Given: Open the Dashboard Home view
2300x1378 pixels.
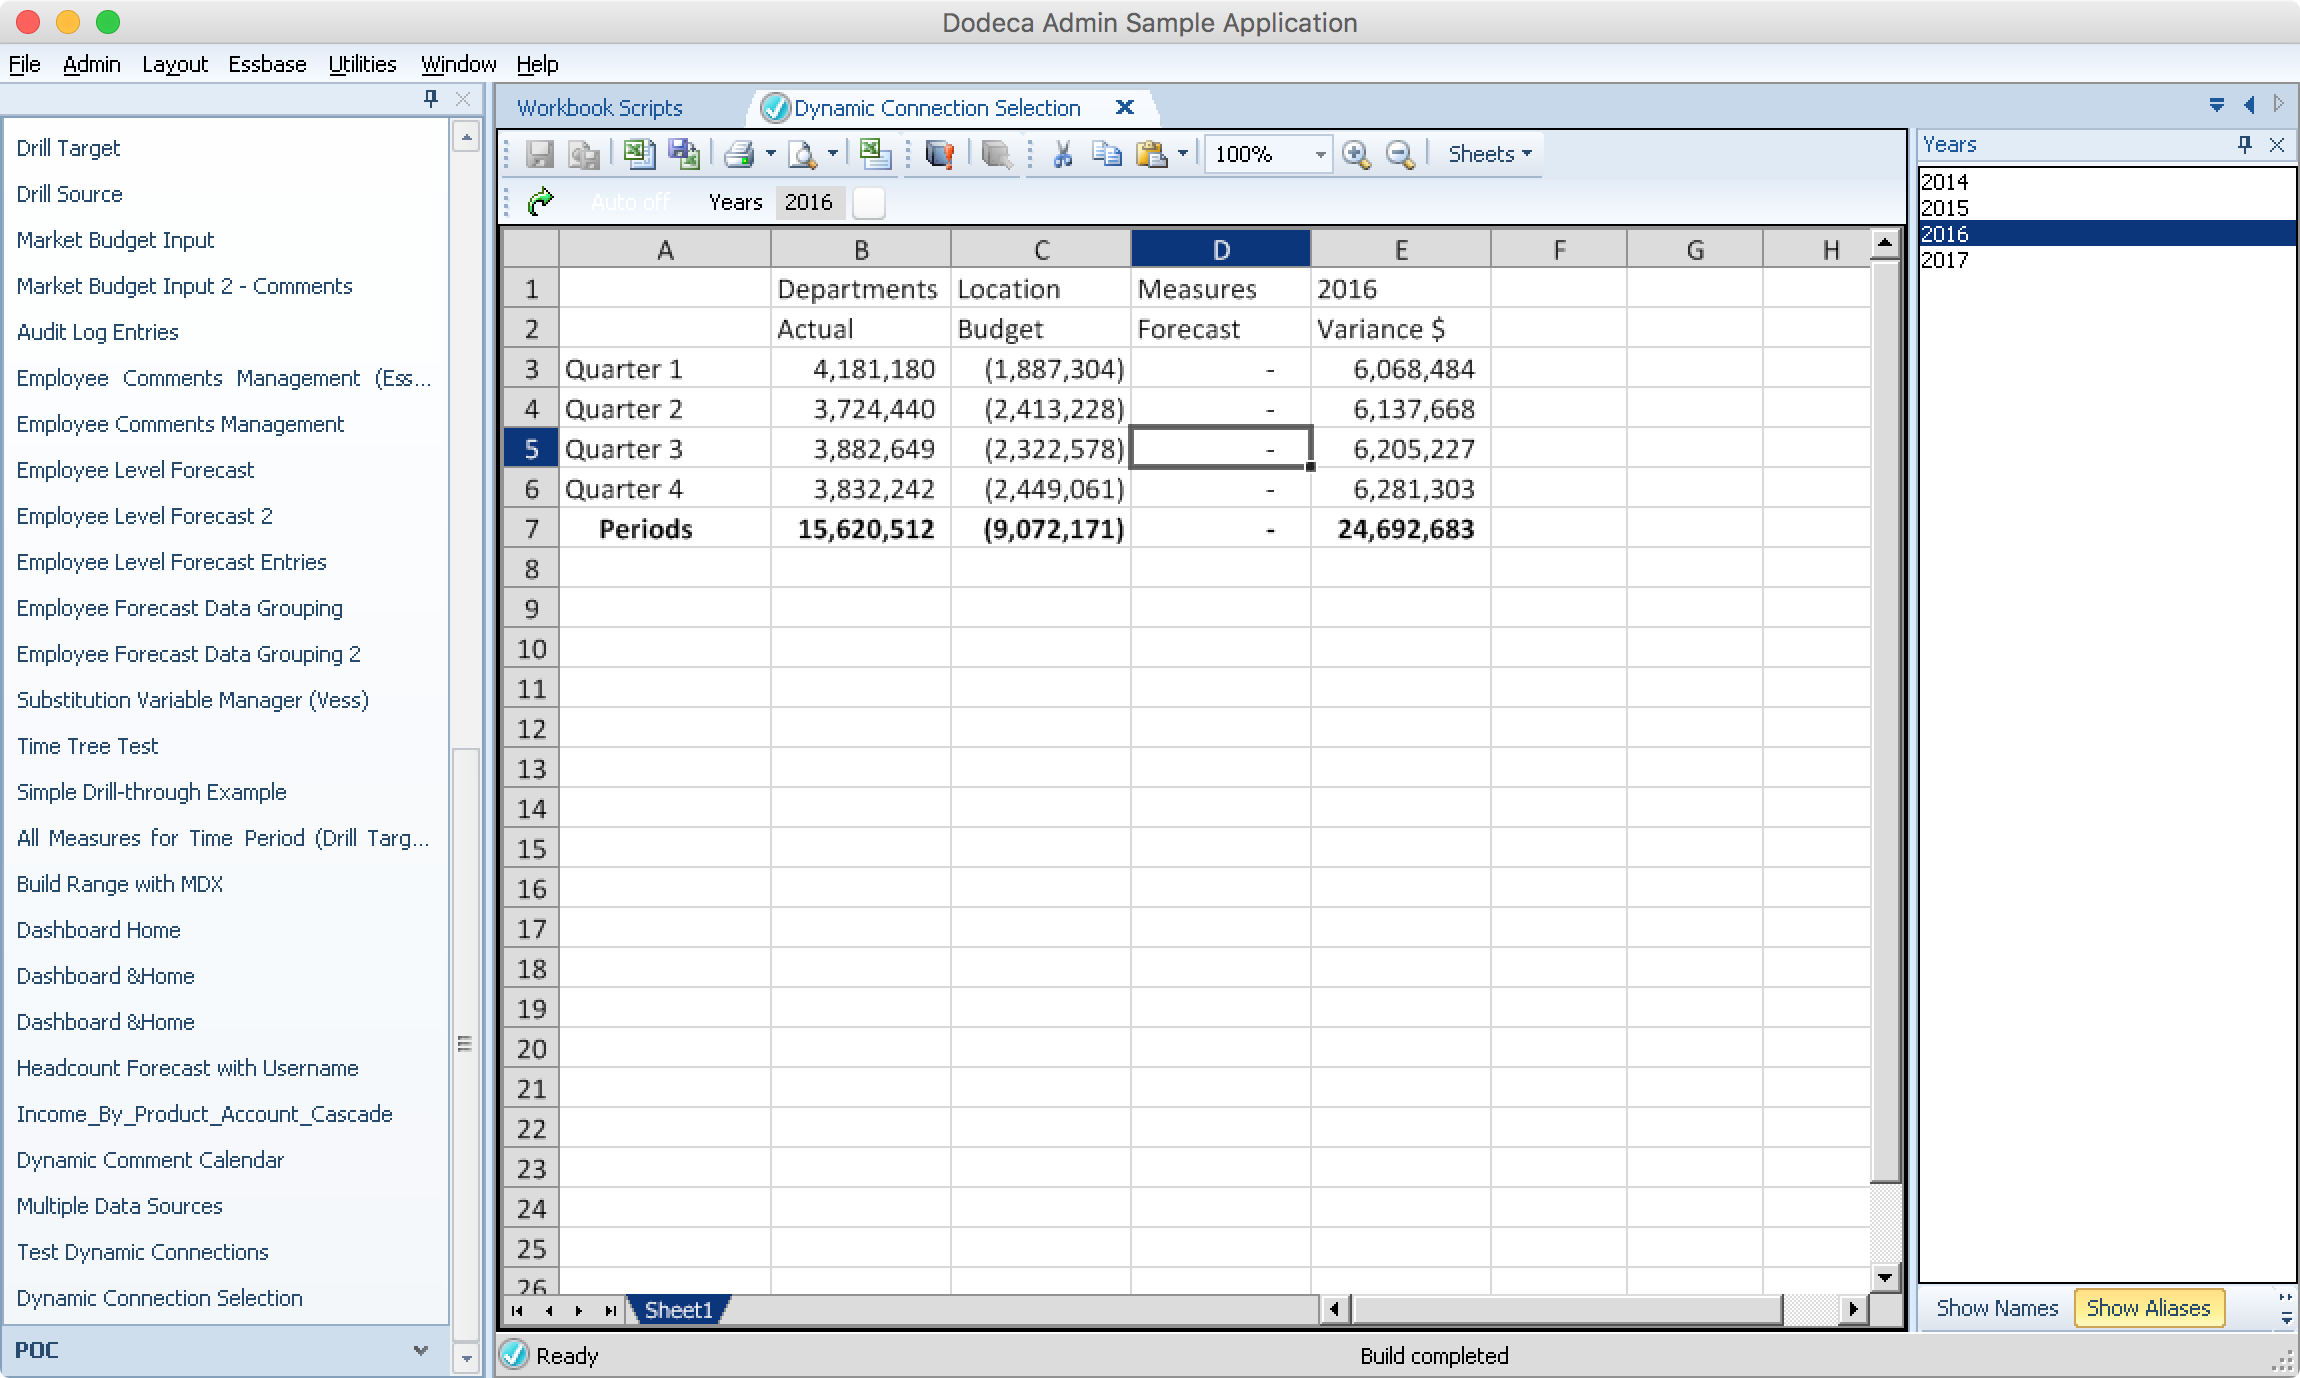Looking at the screenshot, I should (98, 930).
